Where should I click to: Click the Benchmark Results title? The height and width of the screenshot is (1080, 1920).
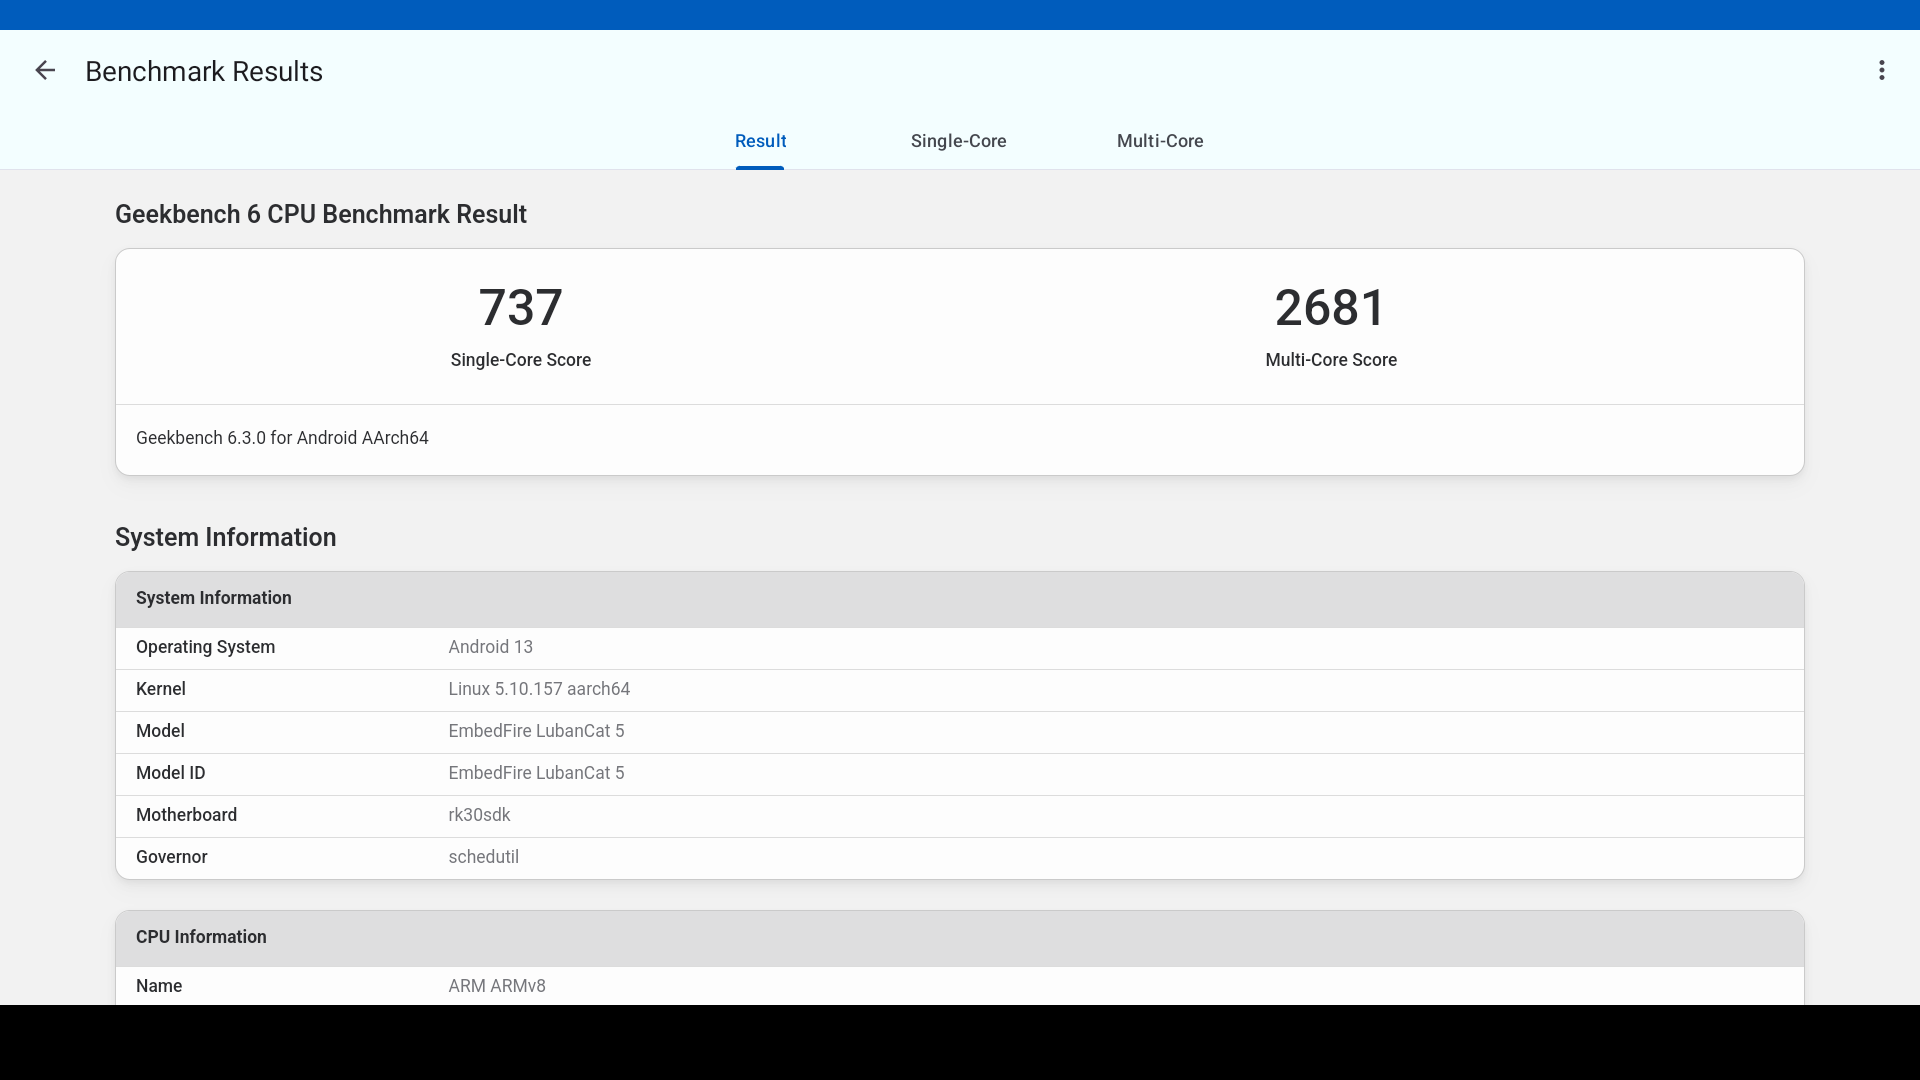coord(204,71)
